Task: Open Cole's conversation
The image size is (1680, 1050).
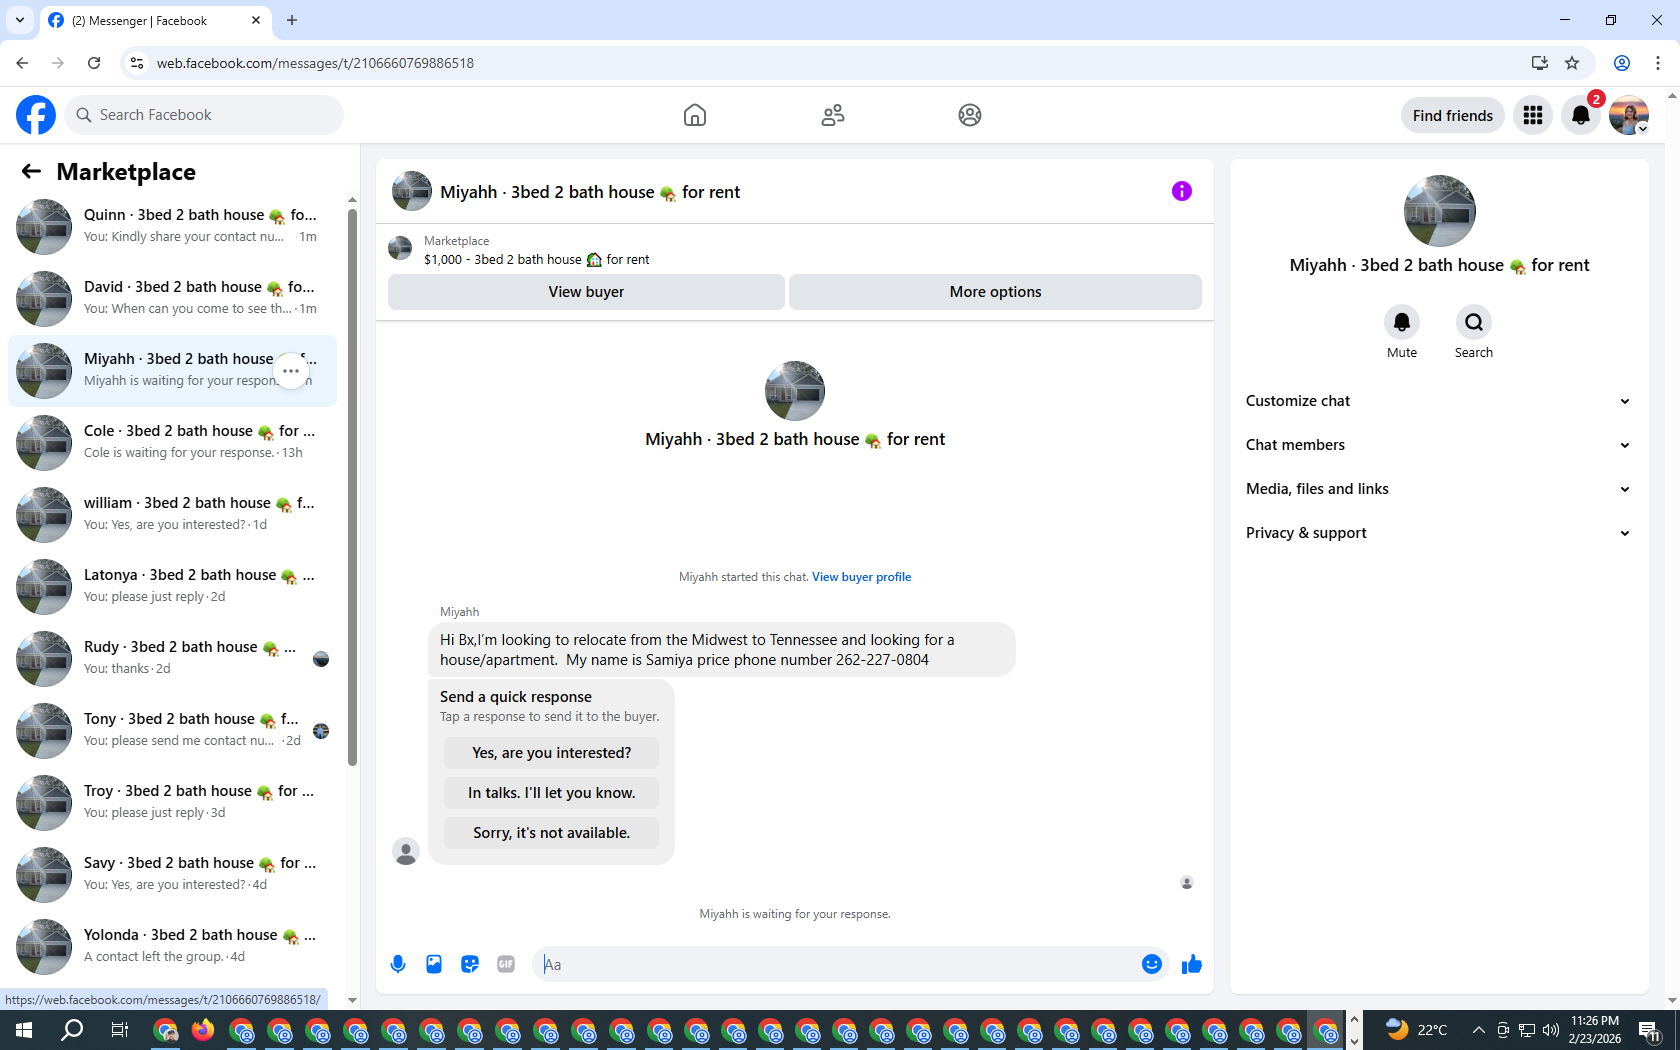Action: pyautogui.click(x=172, y=442)
